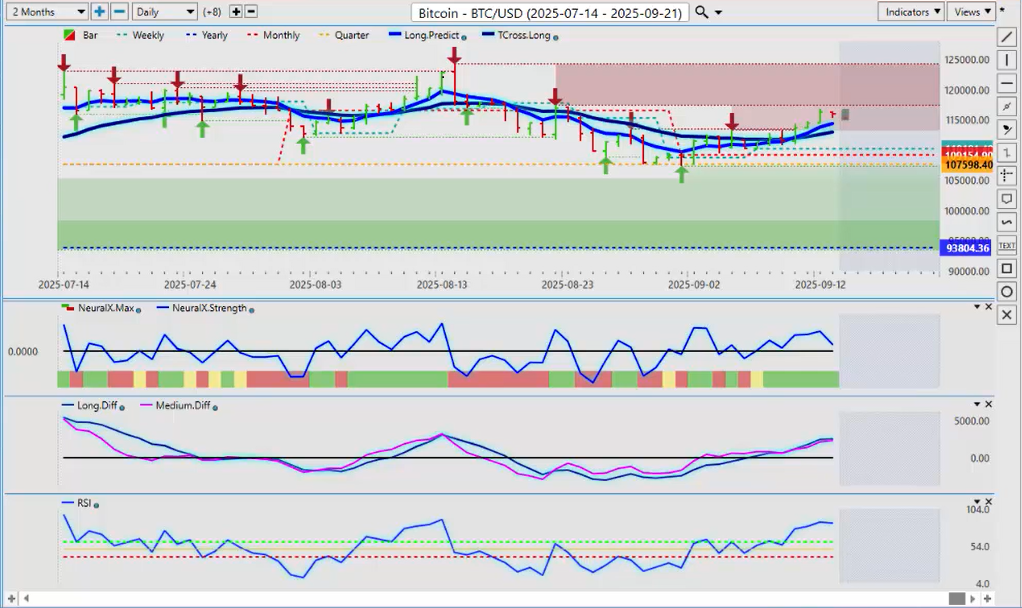1022x608 pixels.
Task: Click the NeuralX.Max legend label
Action: coord(106,308)
